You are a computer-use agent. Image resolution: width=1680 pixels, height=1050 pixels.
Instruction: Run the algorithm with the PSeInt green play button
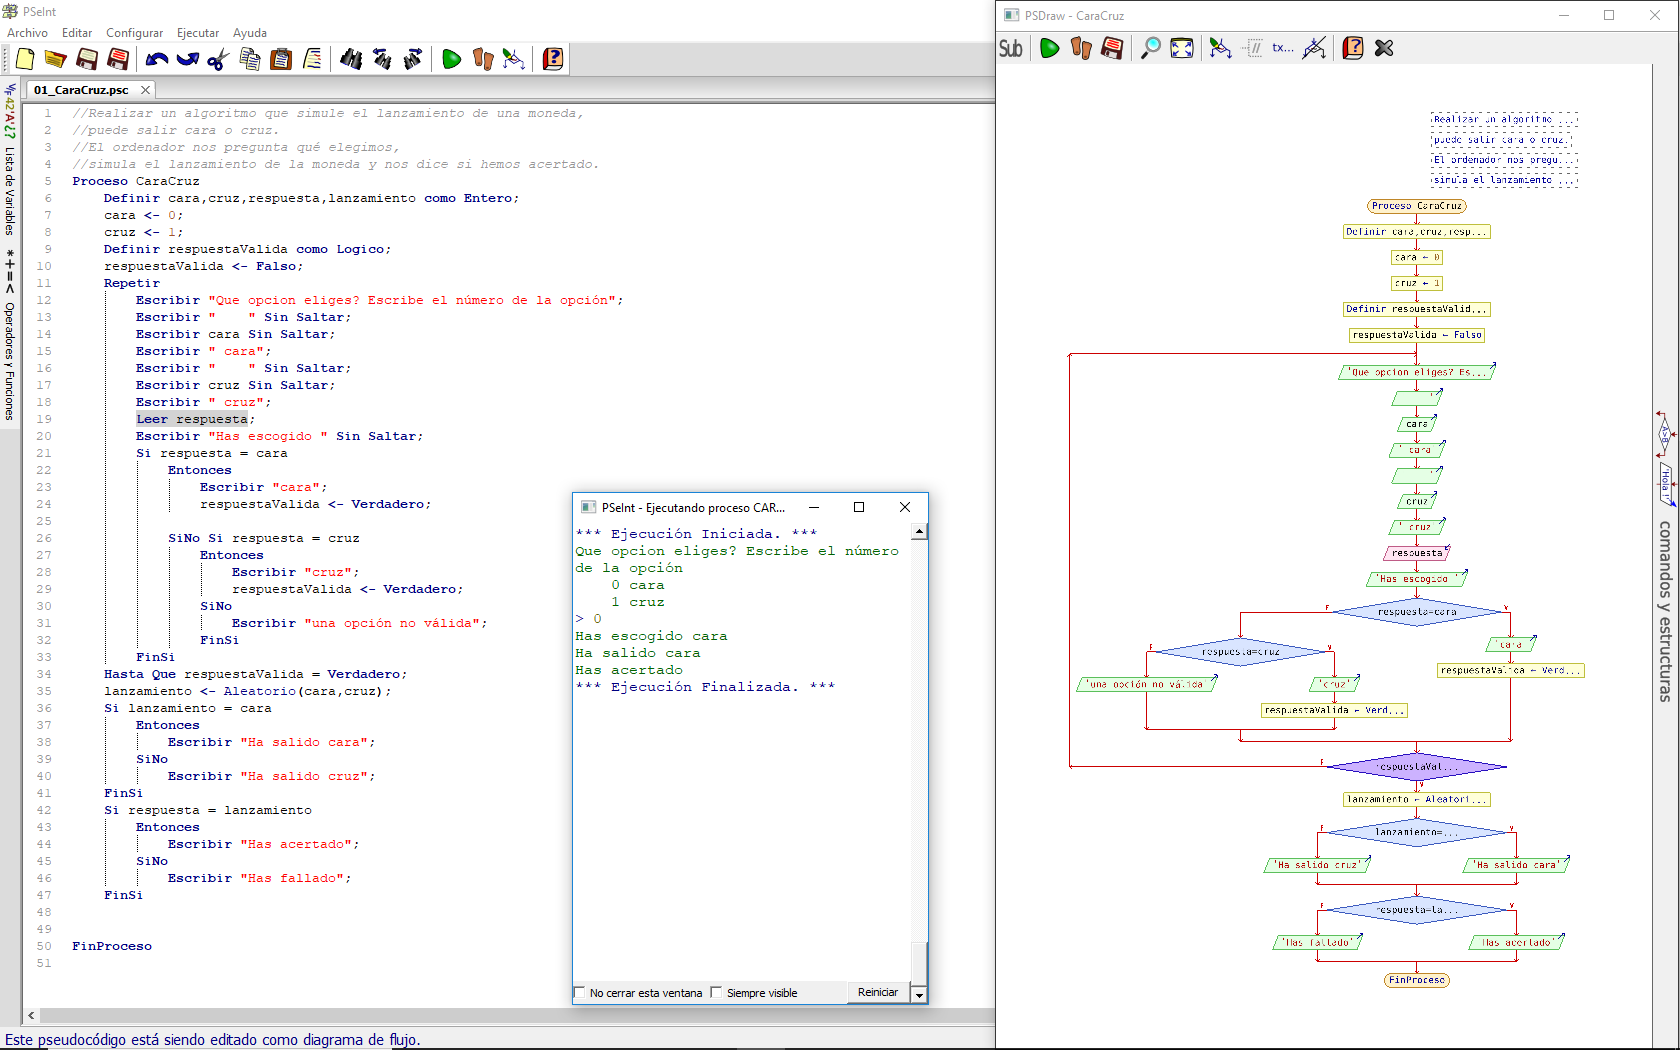pyautogui.click(x=451, y=59)
